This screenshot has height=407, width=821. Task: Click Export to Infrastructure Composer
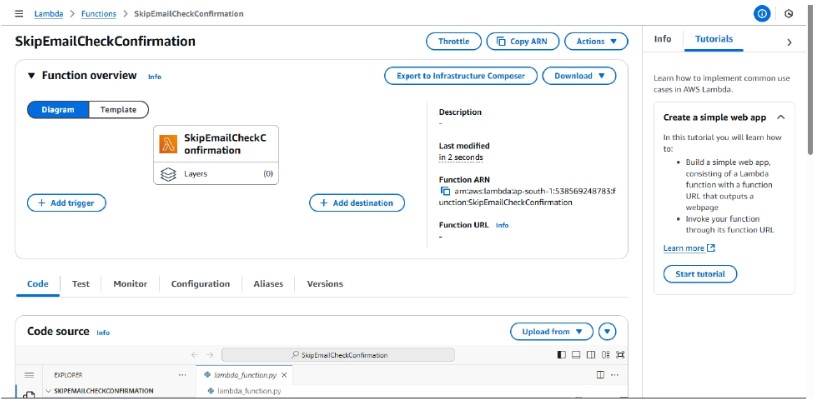tap(461, 76)
